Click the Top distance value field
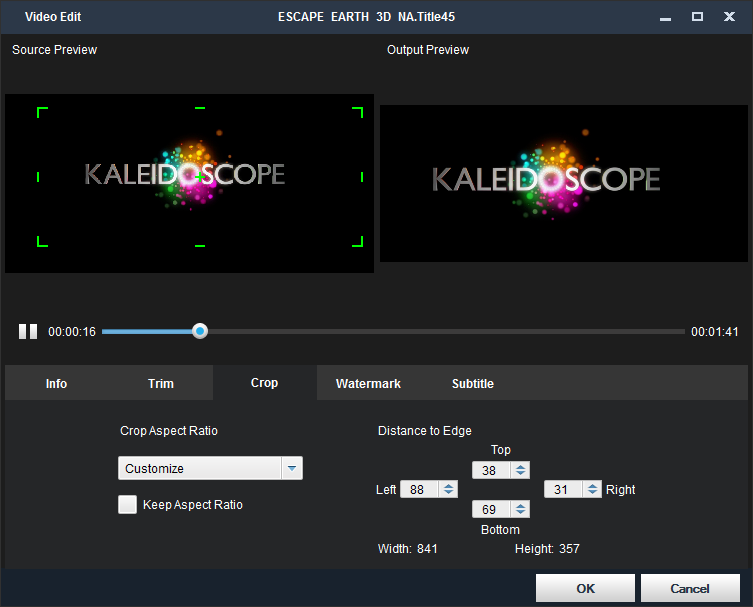The height and width of the screenshot is (607, 753). (491, 470)
